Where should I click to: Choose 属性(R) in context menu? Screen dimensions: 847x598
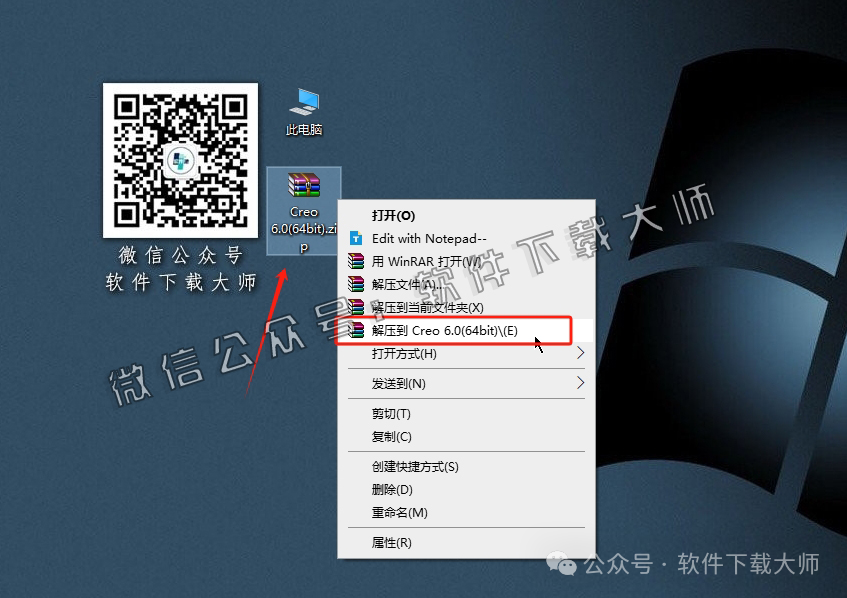point(466,542)
